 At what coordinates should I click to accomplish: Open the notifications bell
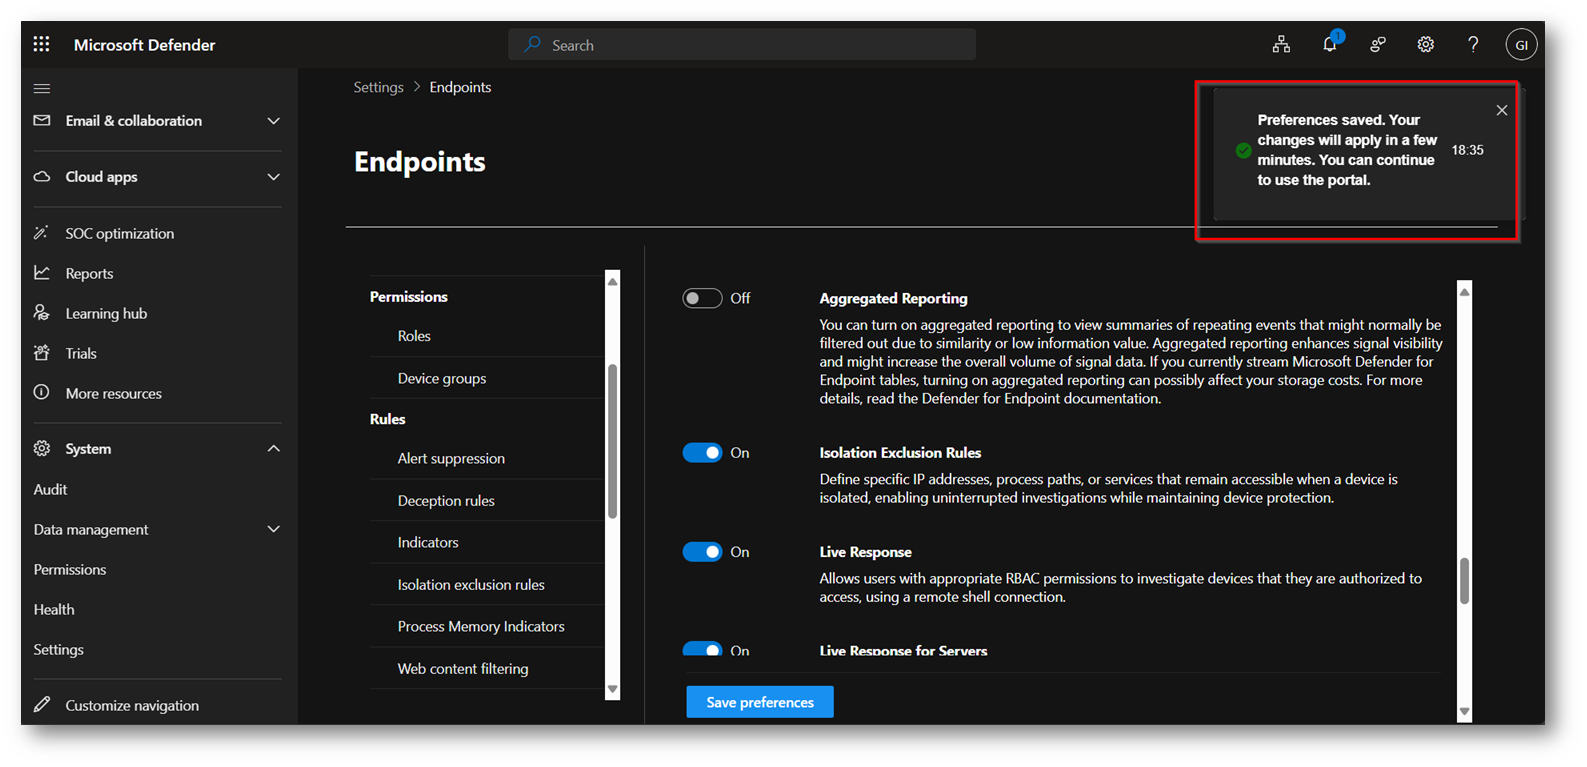[x=1329, y=44]
